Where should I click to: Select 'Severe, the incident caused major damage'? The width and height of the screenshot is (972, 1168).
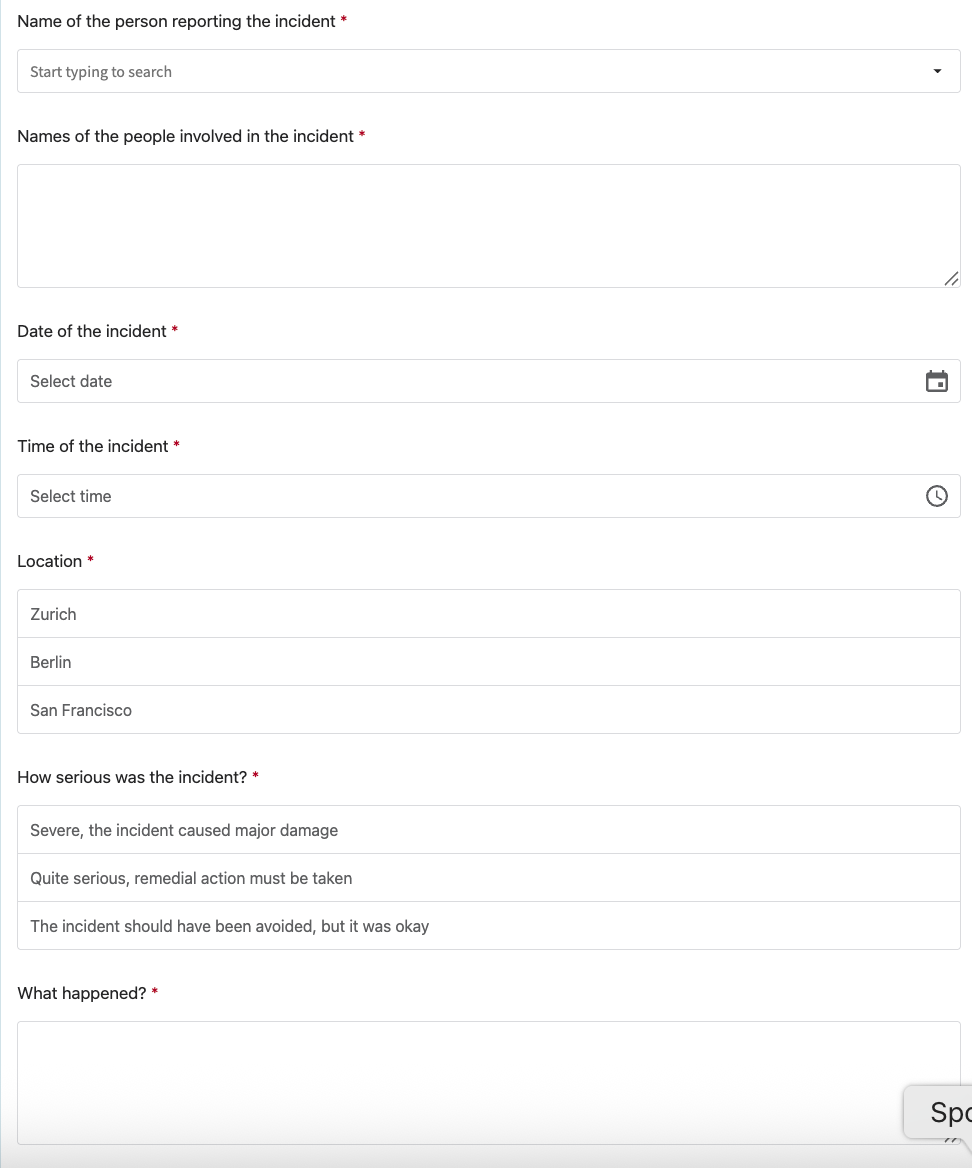click(488, 830)
